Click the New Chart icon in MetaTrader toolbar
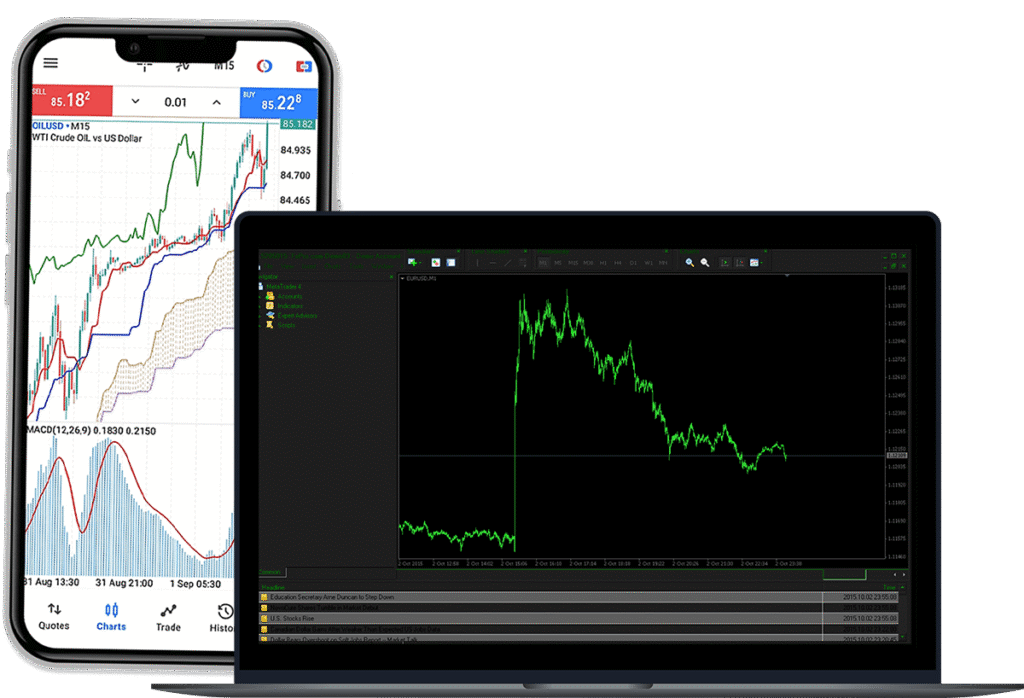 click(413, 262)
